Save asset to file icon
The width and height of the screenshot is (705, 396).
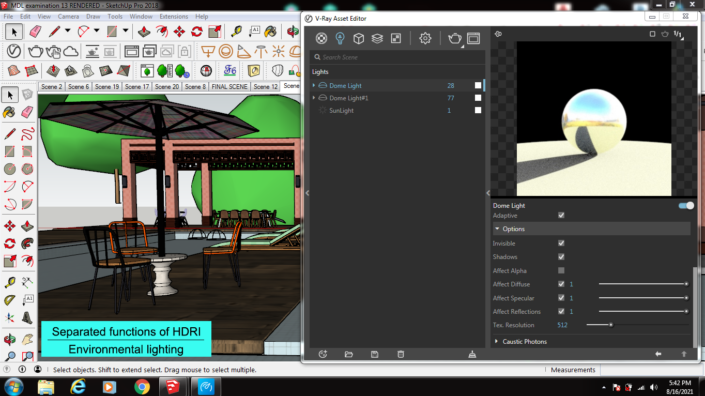375,354
